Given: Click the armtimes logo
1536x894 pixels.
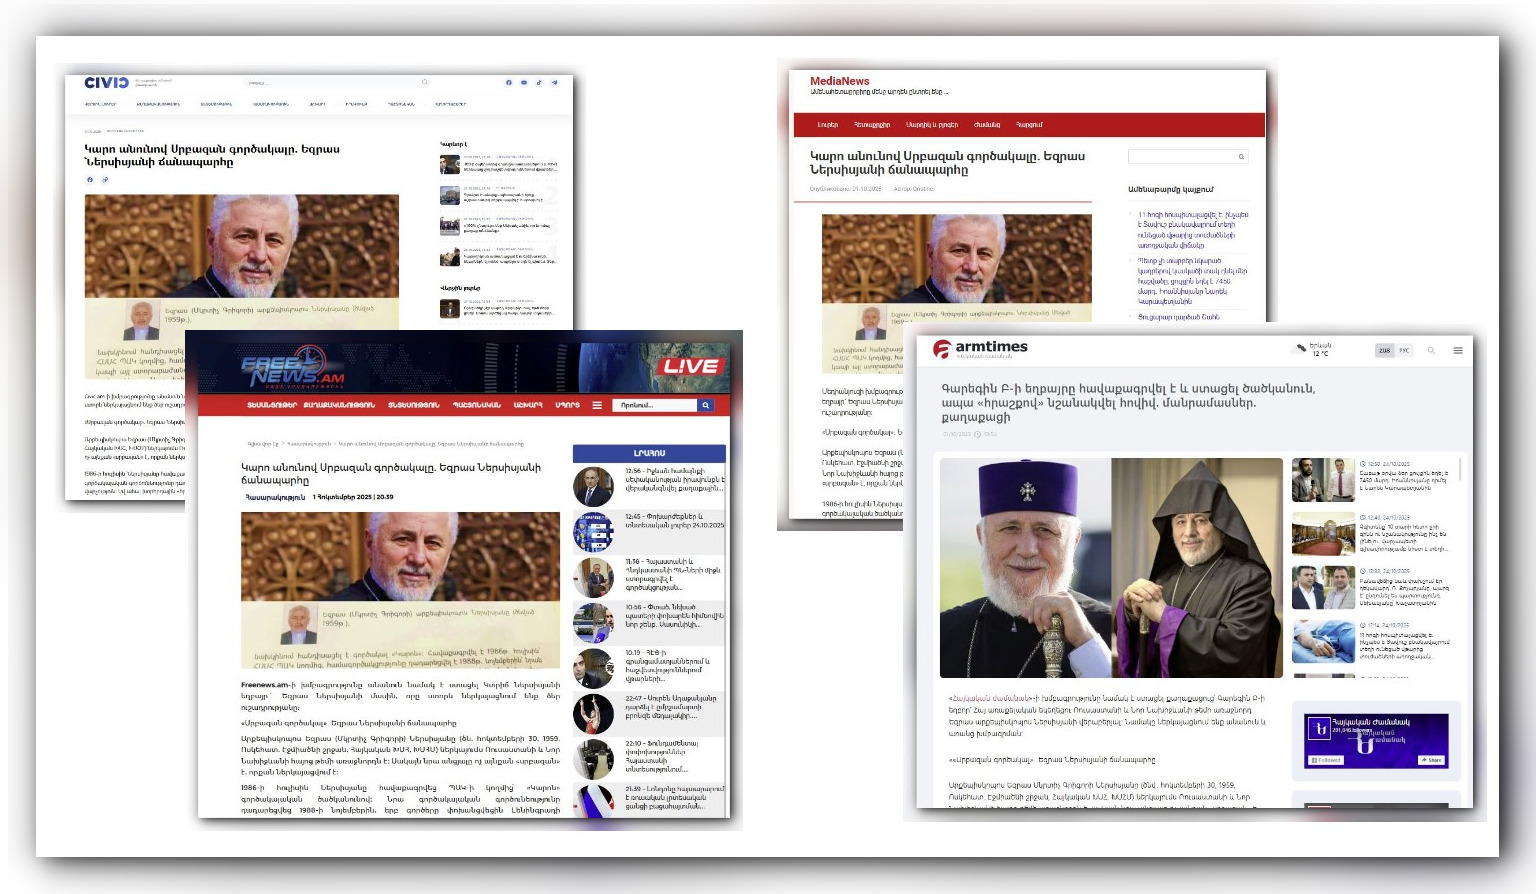Looking at the screenshot, I should [980, 348].
